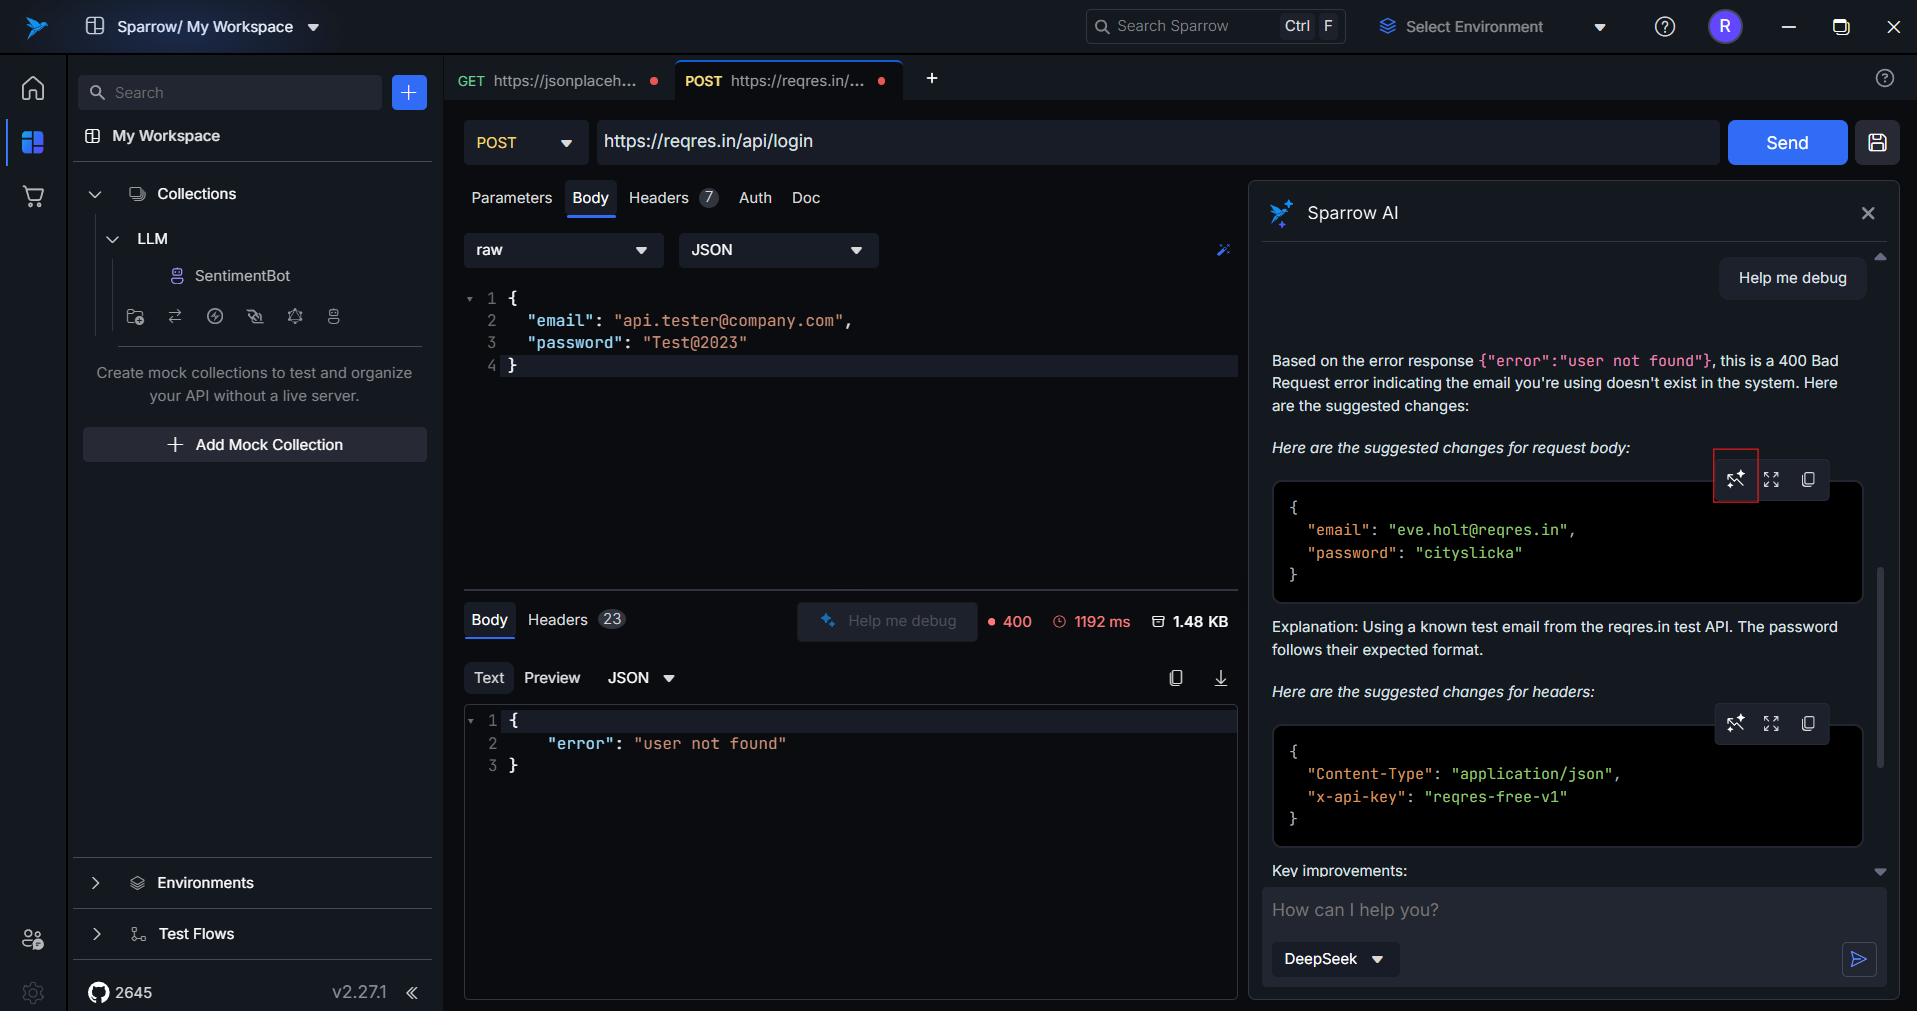This screenshot has height=1011, width=1917.
Task: Open the user profile avatar R
Action: click(x=1725, y=27)
